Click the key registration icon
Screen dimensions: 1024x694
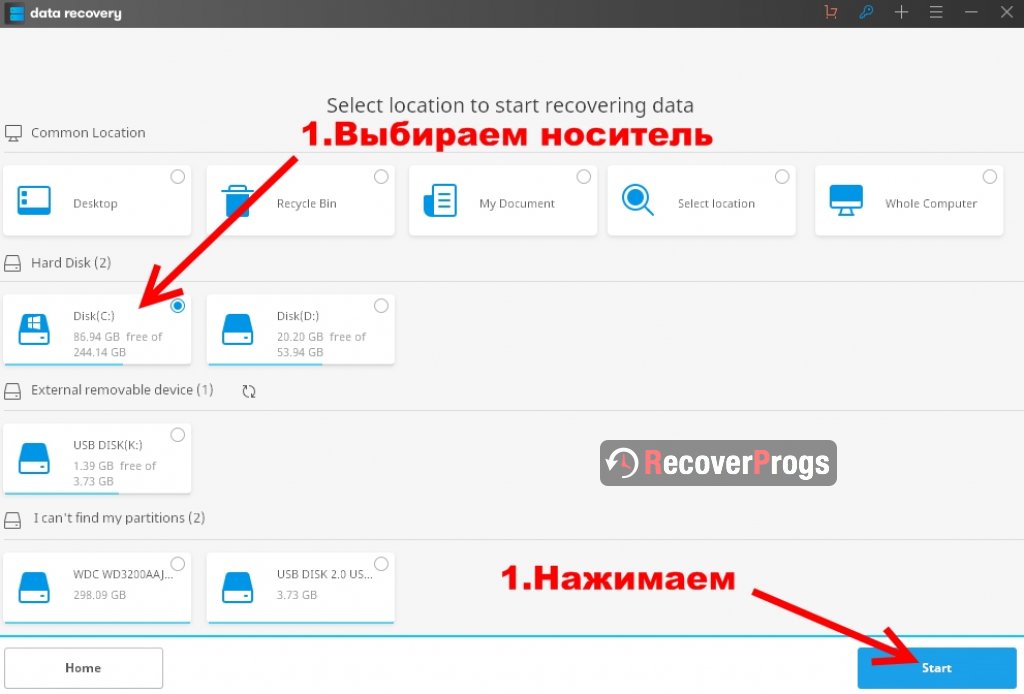pyautogui.click(x=866, y=12)
